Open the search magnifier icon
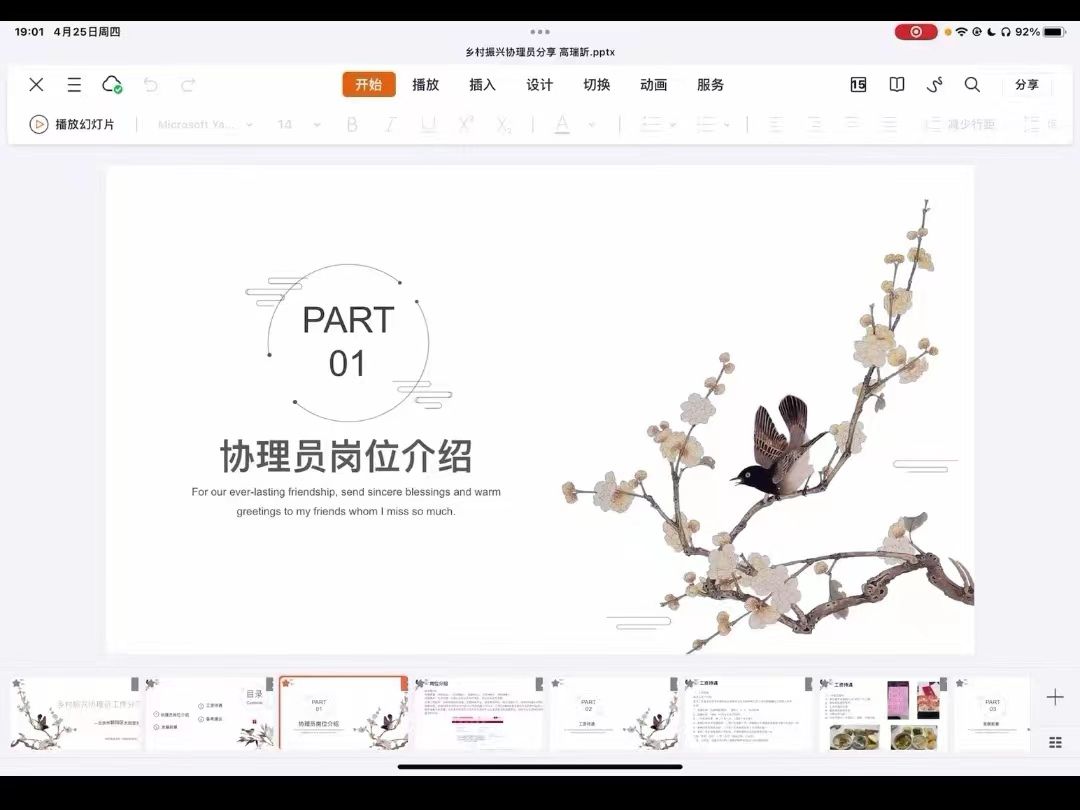The height and width of the screenshot is (810, 1080). [x=972, y=85]
